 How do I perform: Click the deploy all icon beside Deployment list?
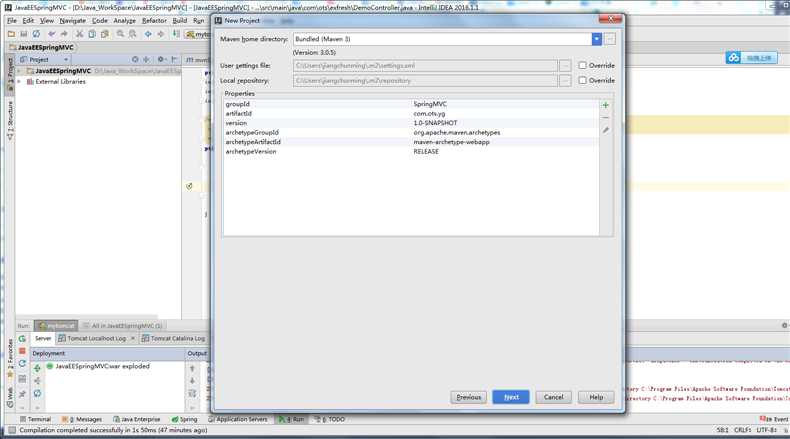tap(37, 368)
